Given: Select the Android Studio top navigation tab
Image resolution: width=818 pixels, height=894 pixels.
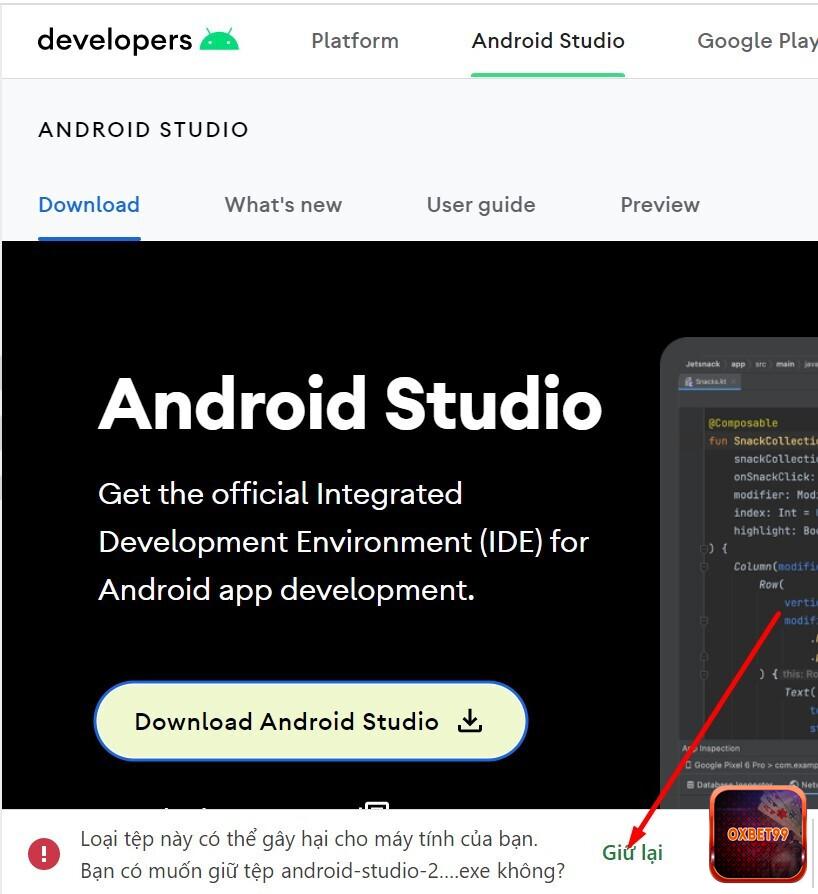Looking at the screenshot, I should pyautogui.click(x=548, y=41).
